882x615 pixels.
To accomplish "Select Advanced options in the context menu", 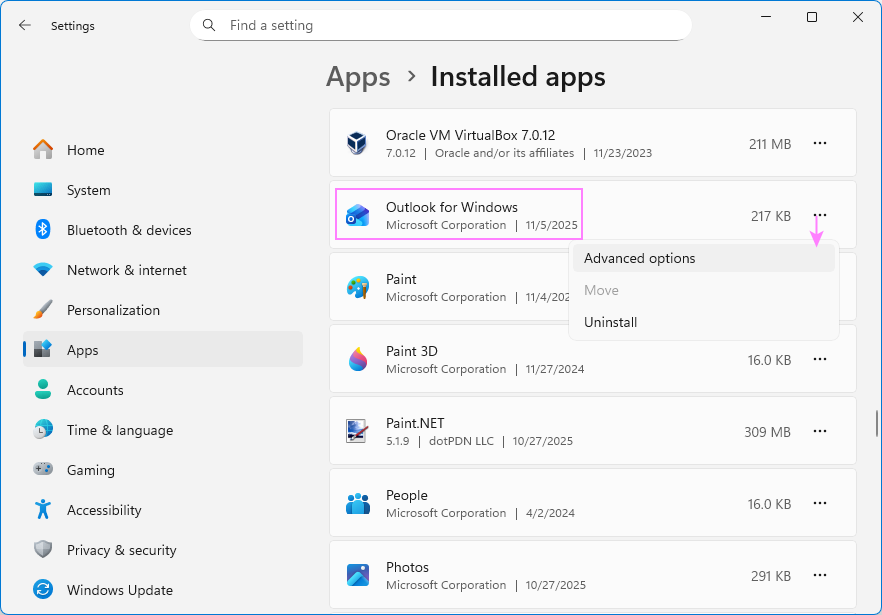I will coord(639,258).
